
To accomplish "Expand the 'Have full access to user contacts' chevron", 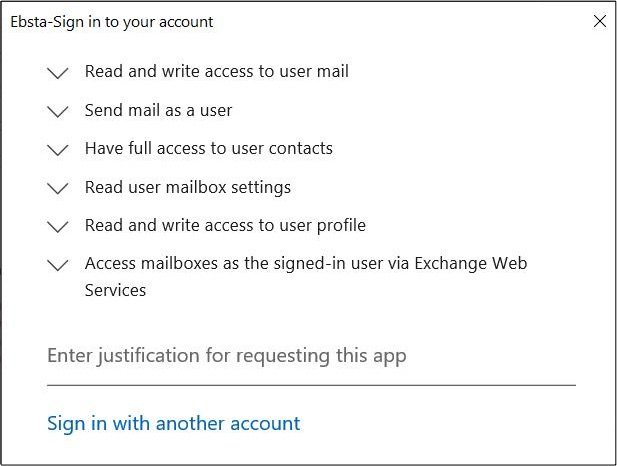I will (58, 150).
